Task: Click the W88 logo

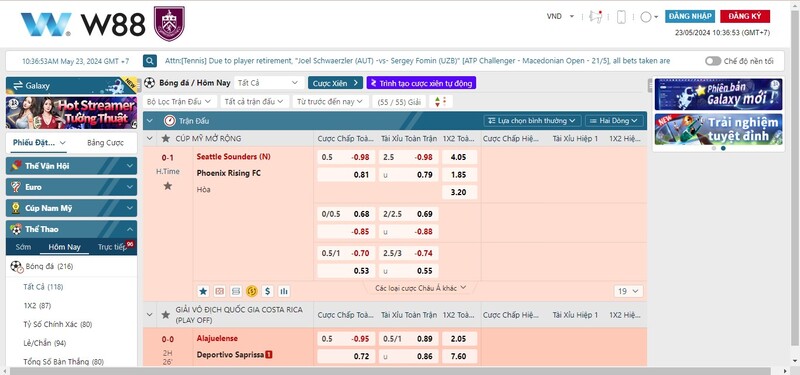Action: (x=83, y=24)
